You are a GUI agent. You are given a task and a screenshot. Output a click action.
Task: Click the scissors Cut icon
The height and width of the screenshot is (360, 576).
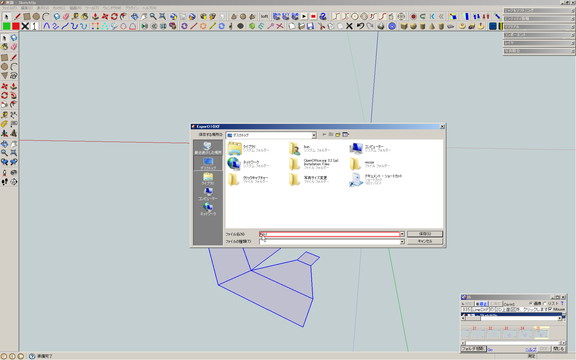321,26
